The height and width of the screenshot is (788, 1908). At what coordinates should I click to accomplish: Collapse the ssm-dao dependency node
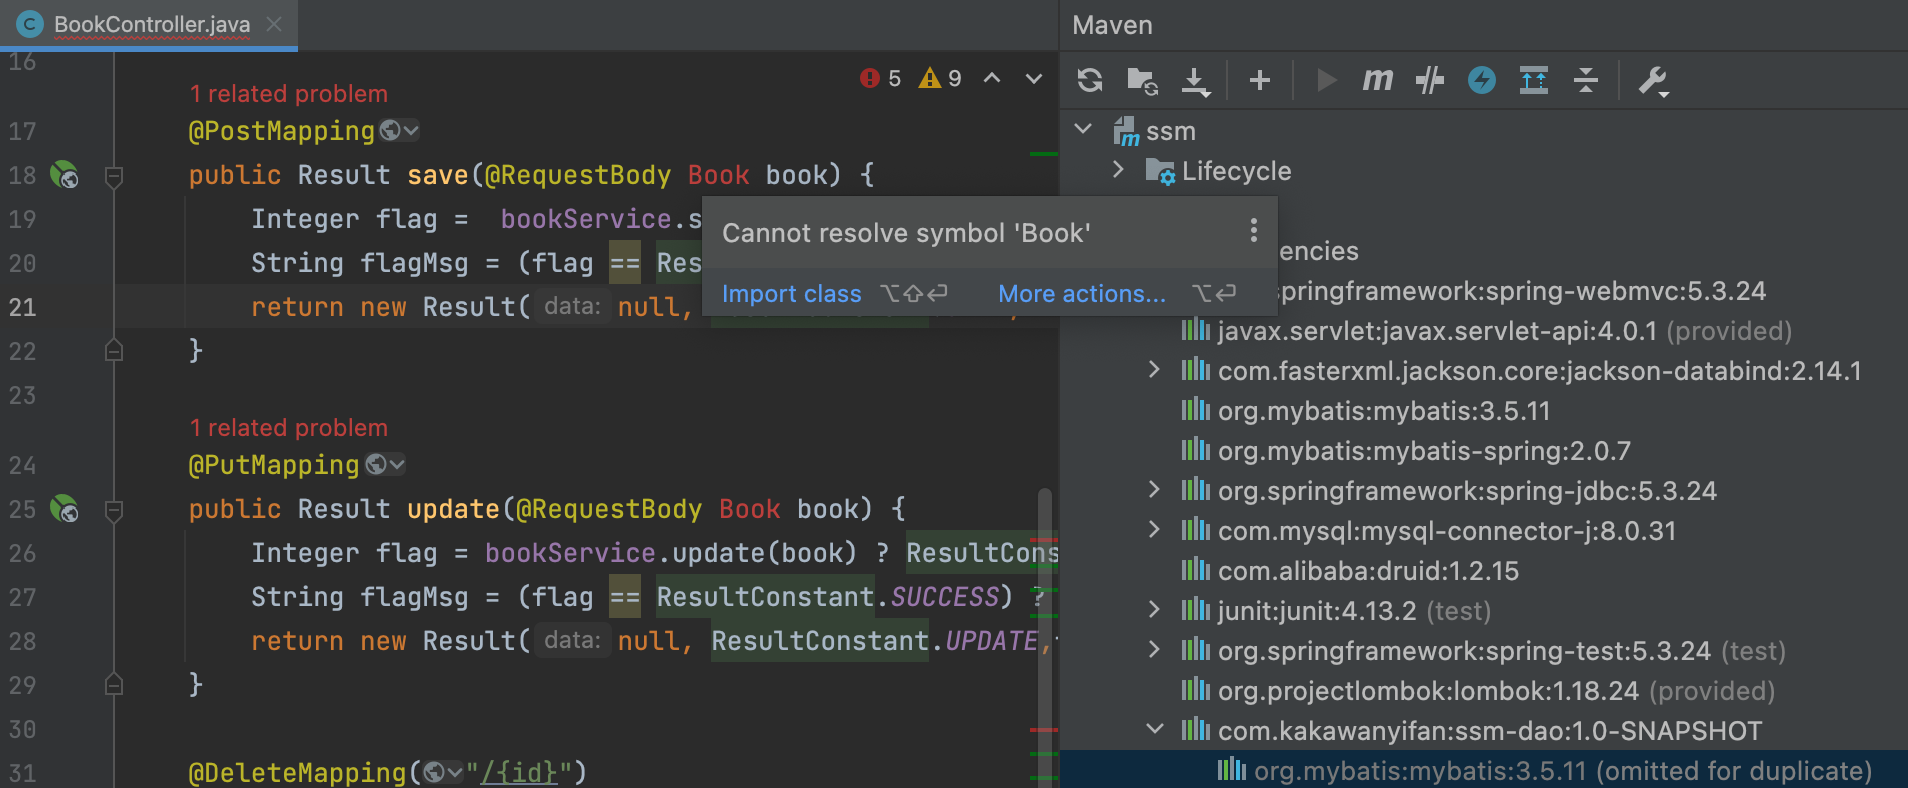click(x=1155, y=730)
